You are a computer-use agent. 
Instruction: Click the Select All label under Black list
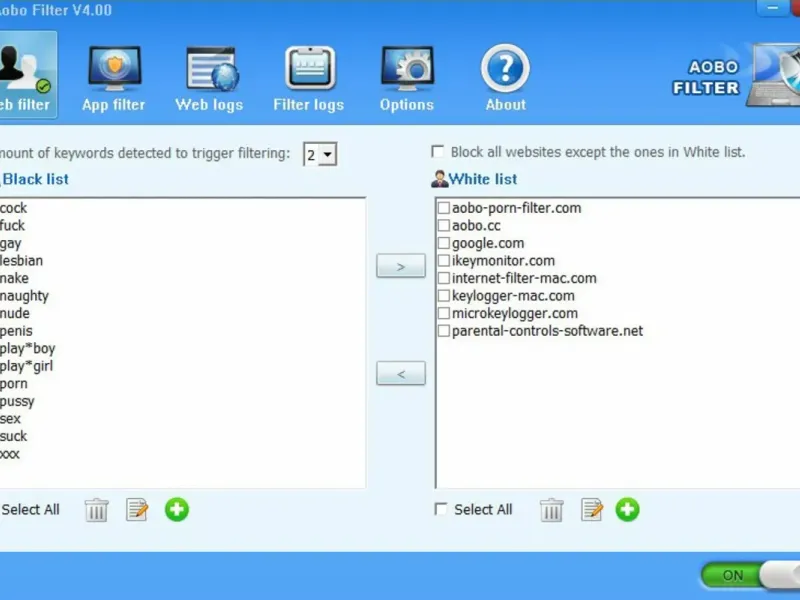tap(31, 510)
